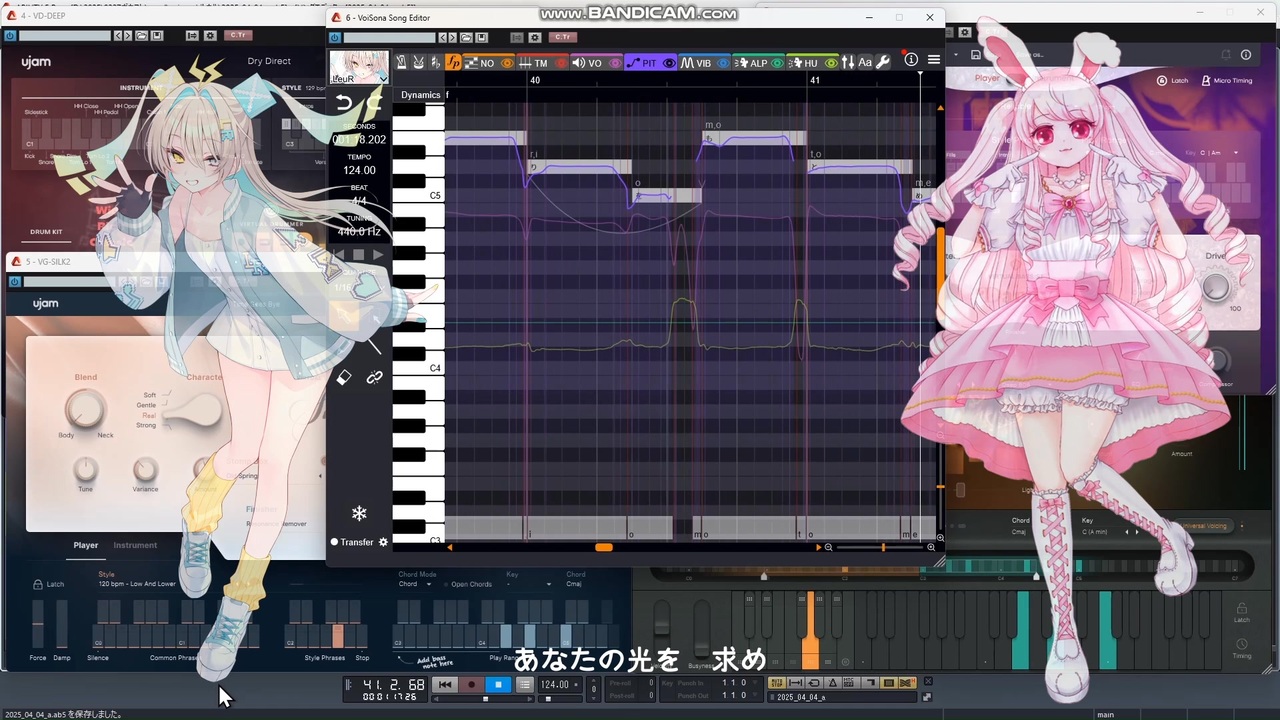Open the Chord Mode dropdown

coord(417,584)
